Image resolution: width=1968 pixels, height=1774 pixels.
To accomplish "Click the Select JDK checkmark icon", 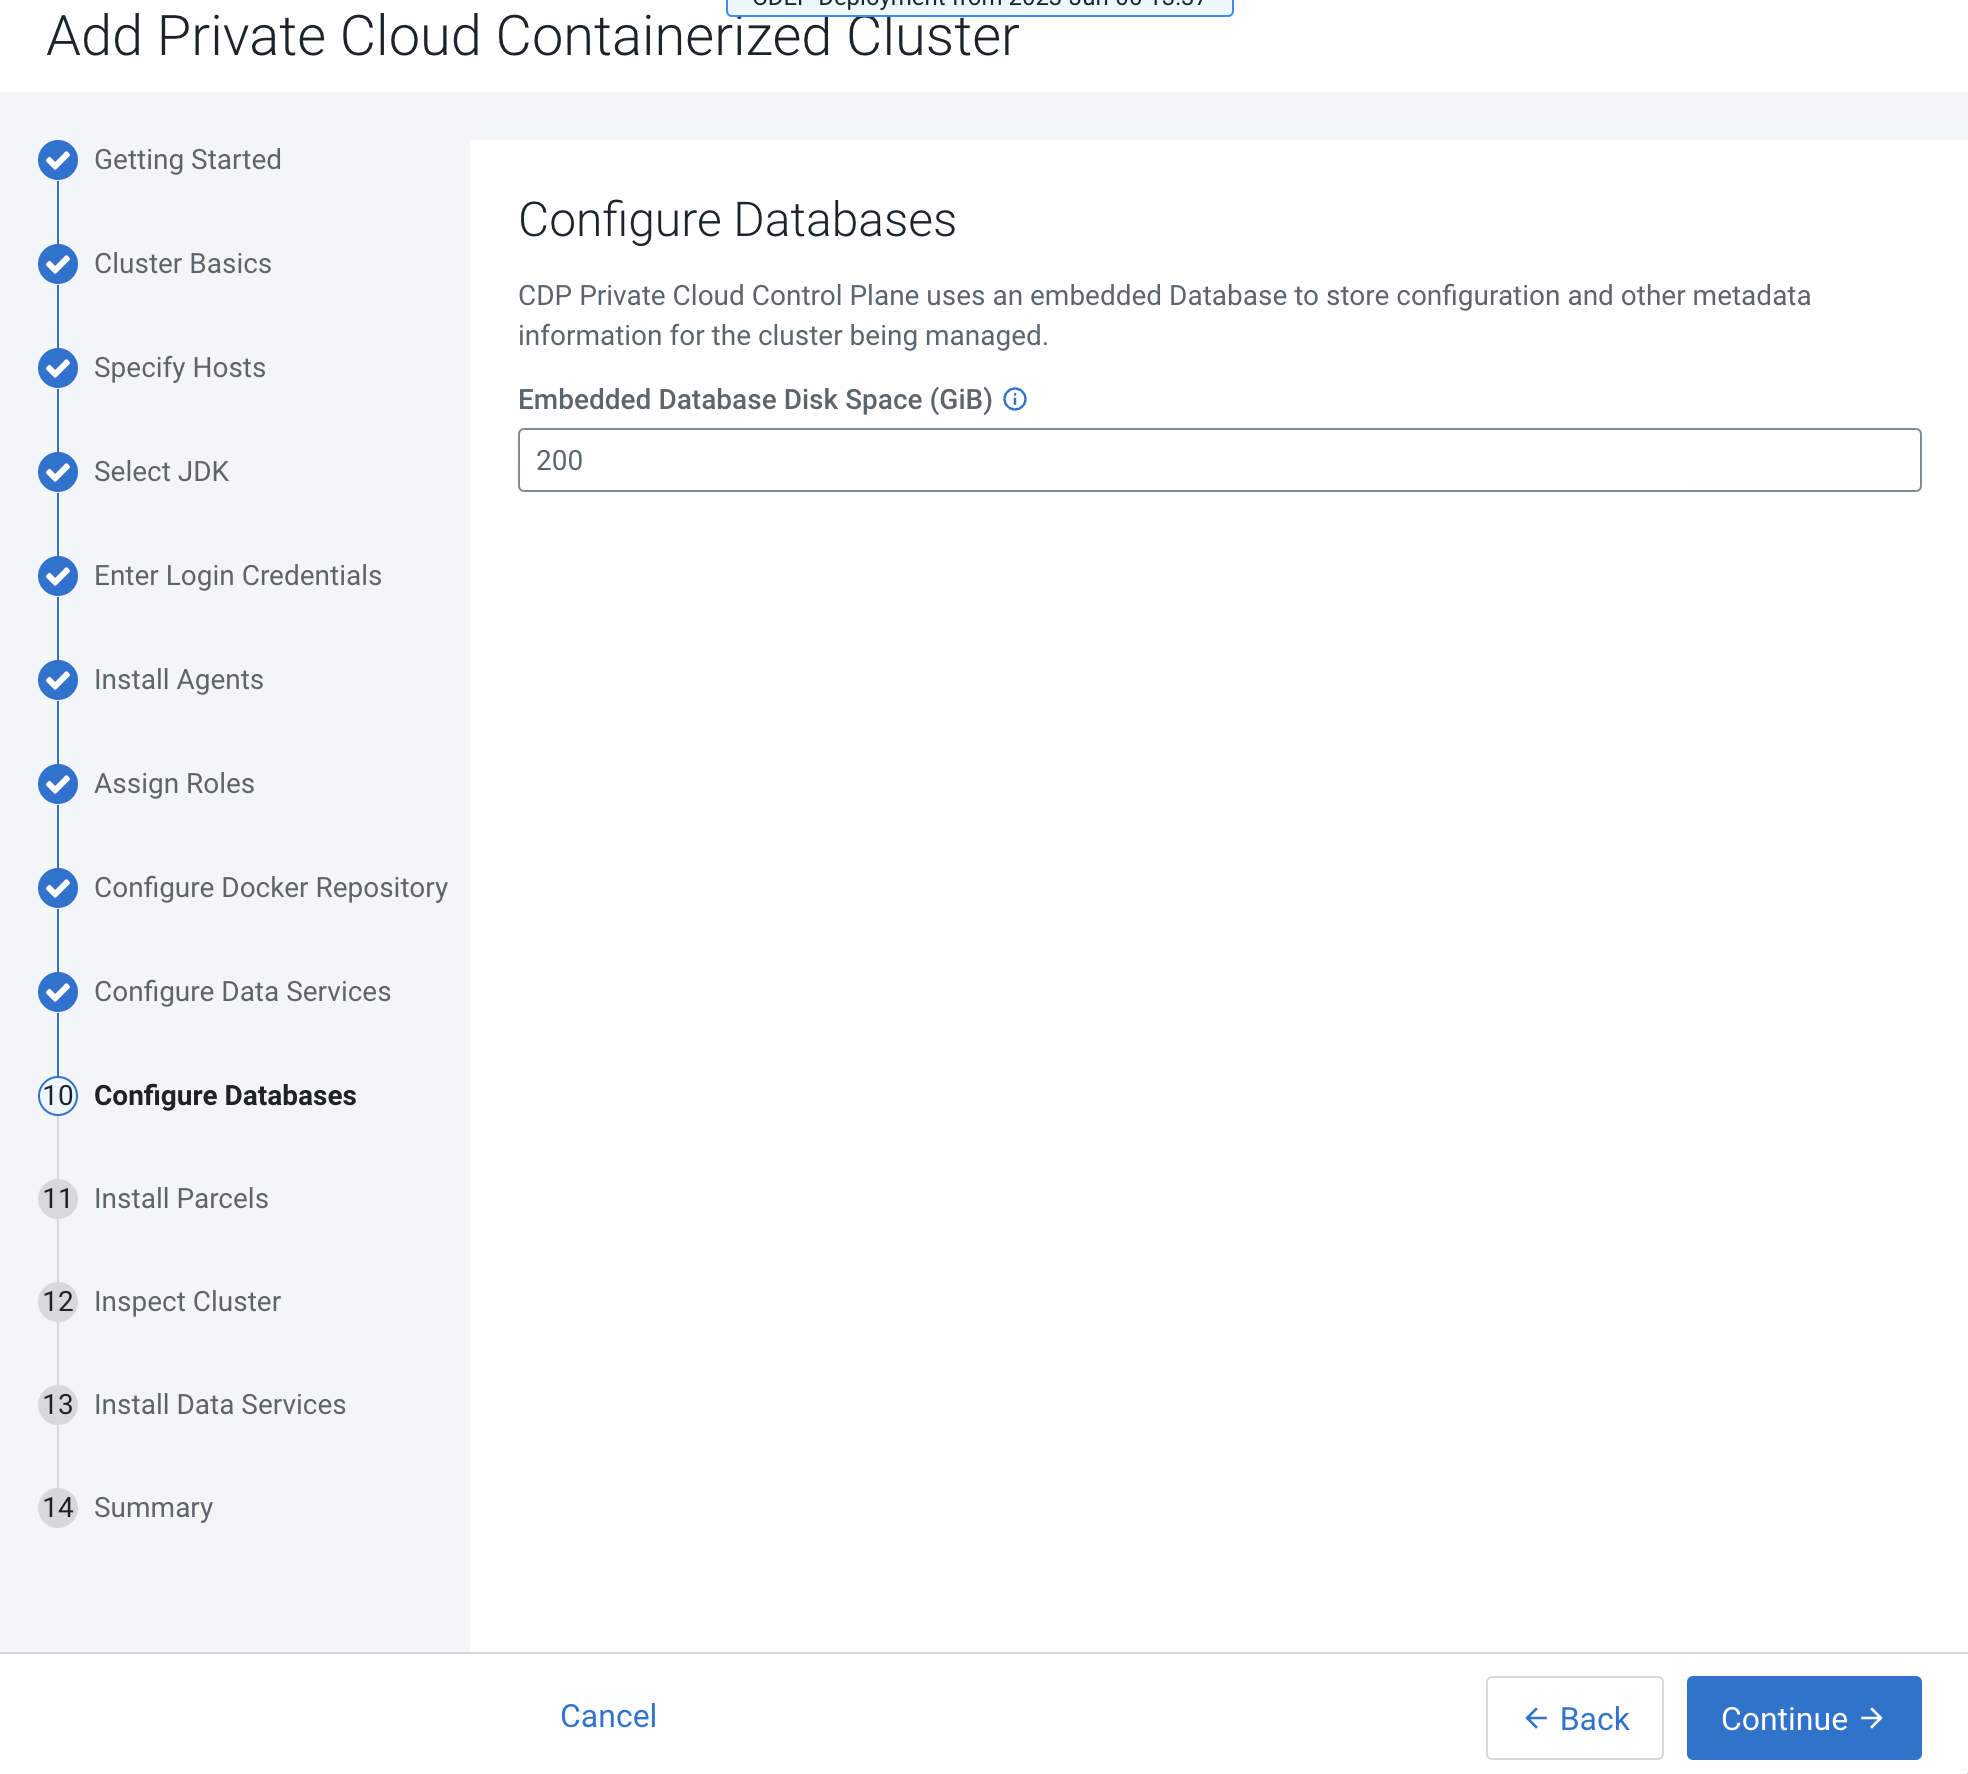I will (x=58, y=472).
